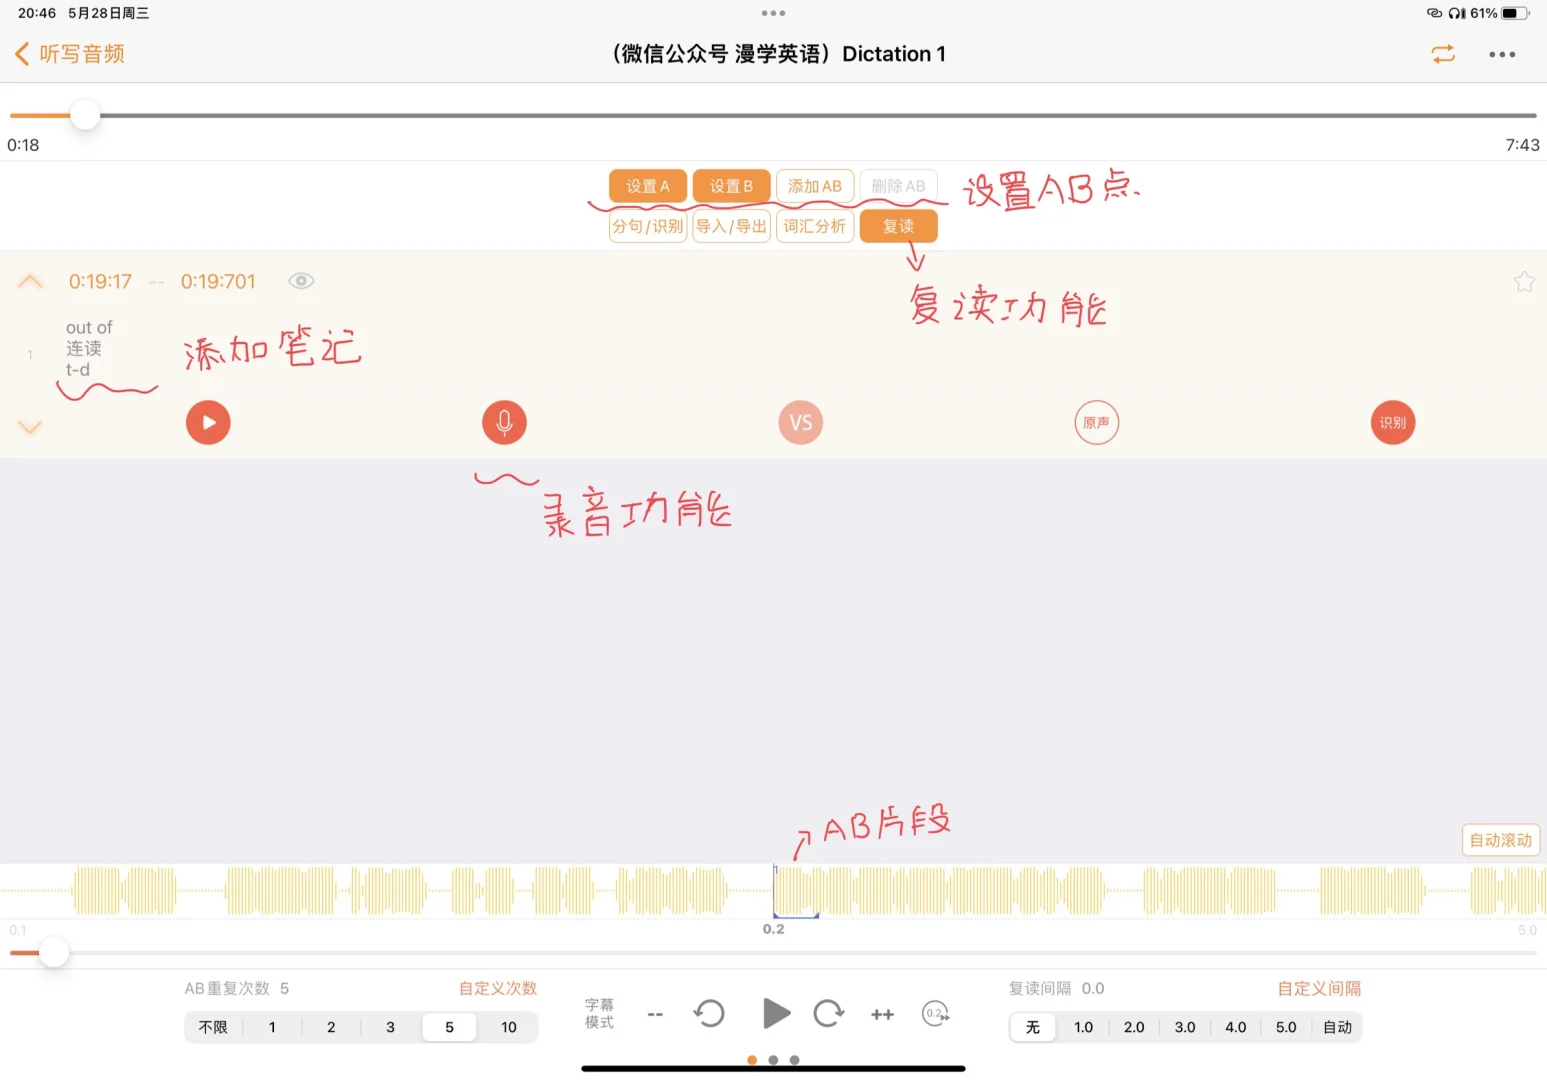Set point A with the 设置A button

[x=647, y=185]
